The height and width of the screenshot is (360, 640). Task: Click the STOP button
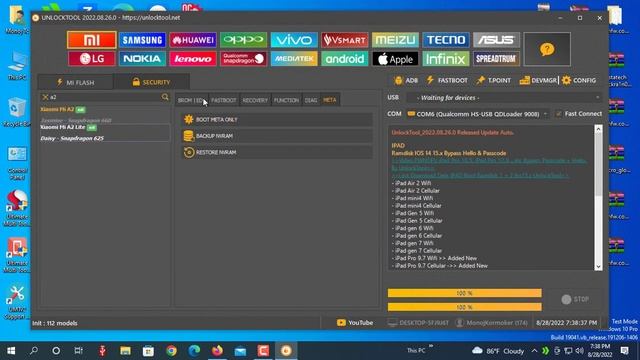(x=575, y=300)
